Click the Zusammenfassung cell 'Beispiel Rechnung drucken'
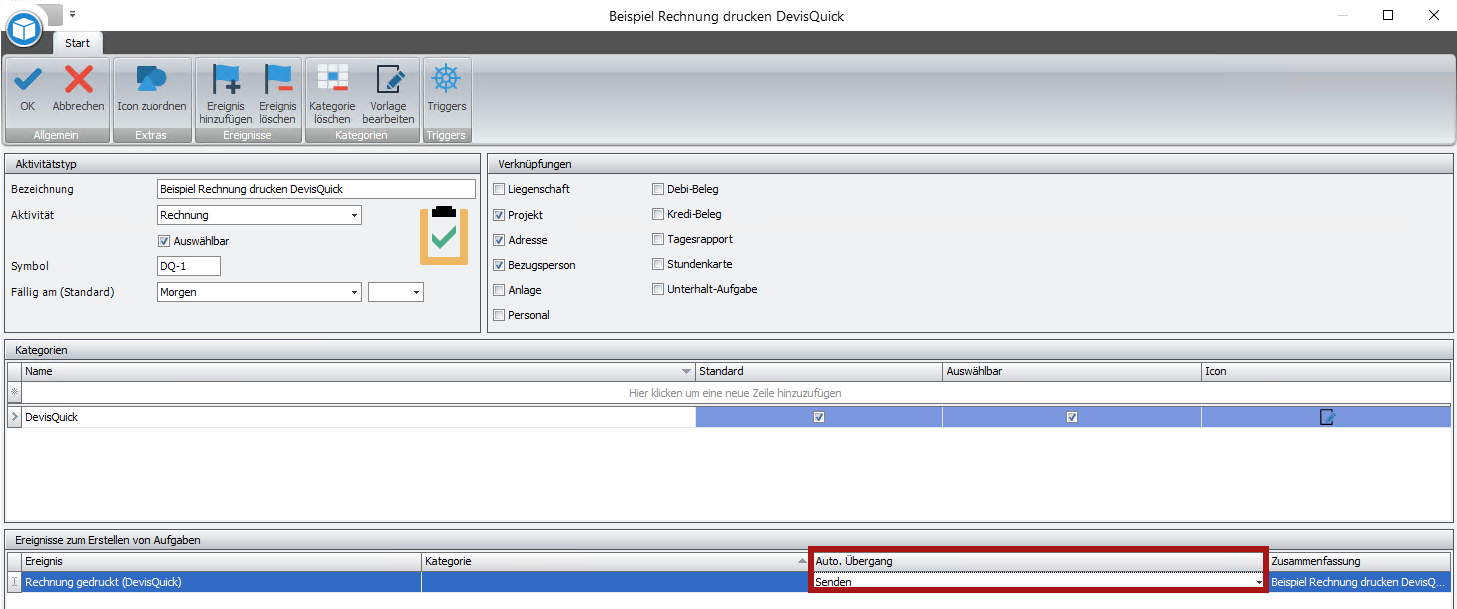This screenshot has height=609, width=1457. coord(1358,581)
